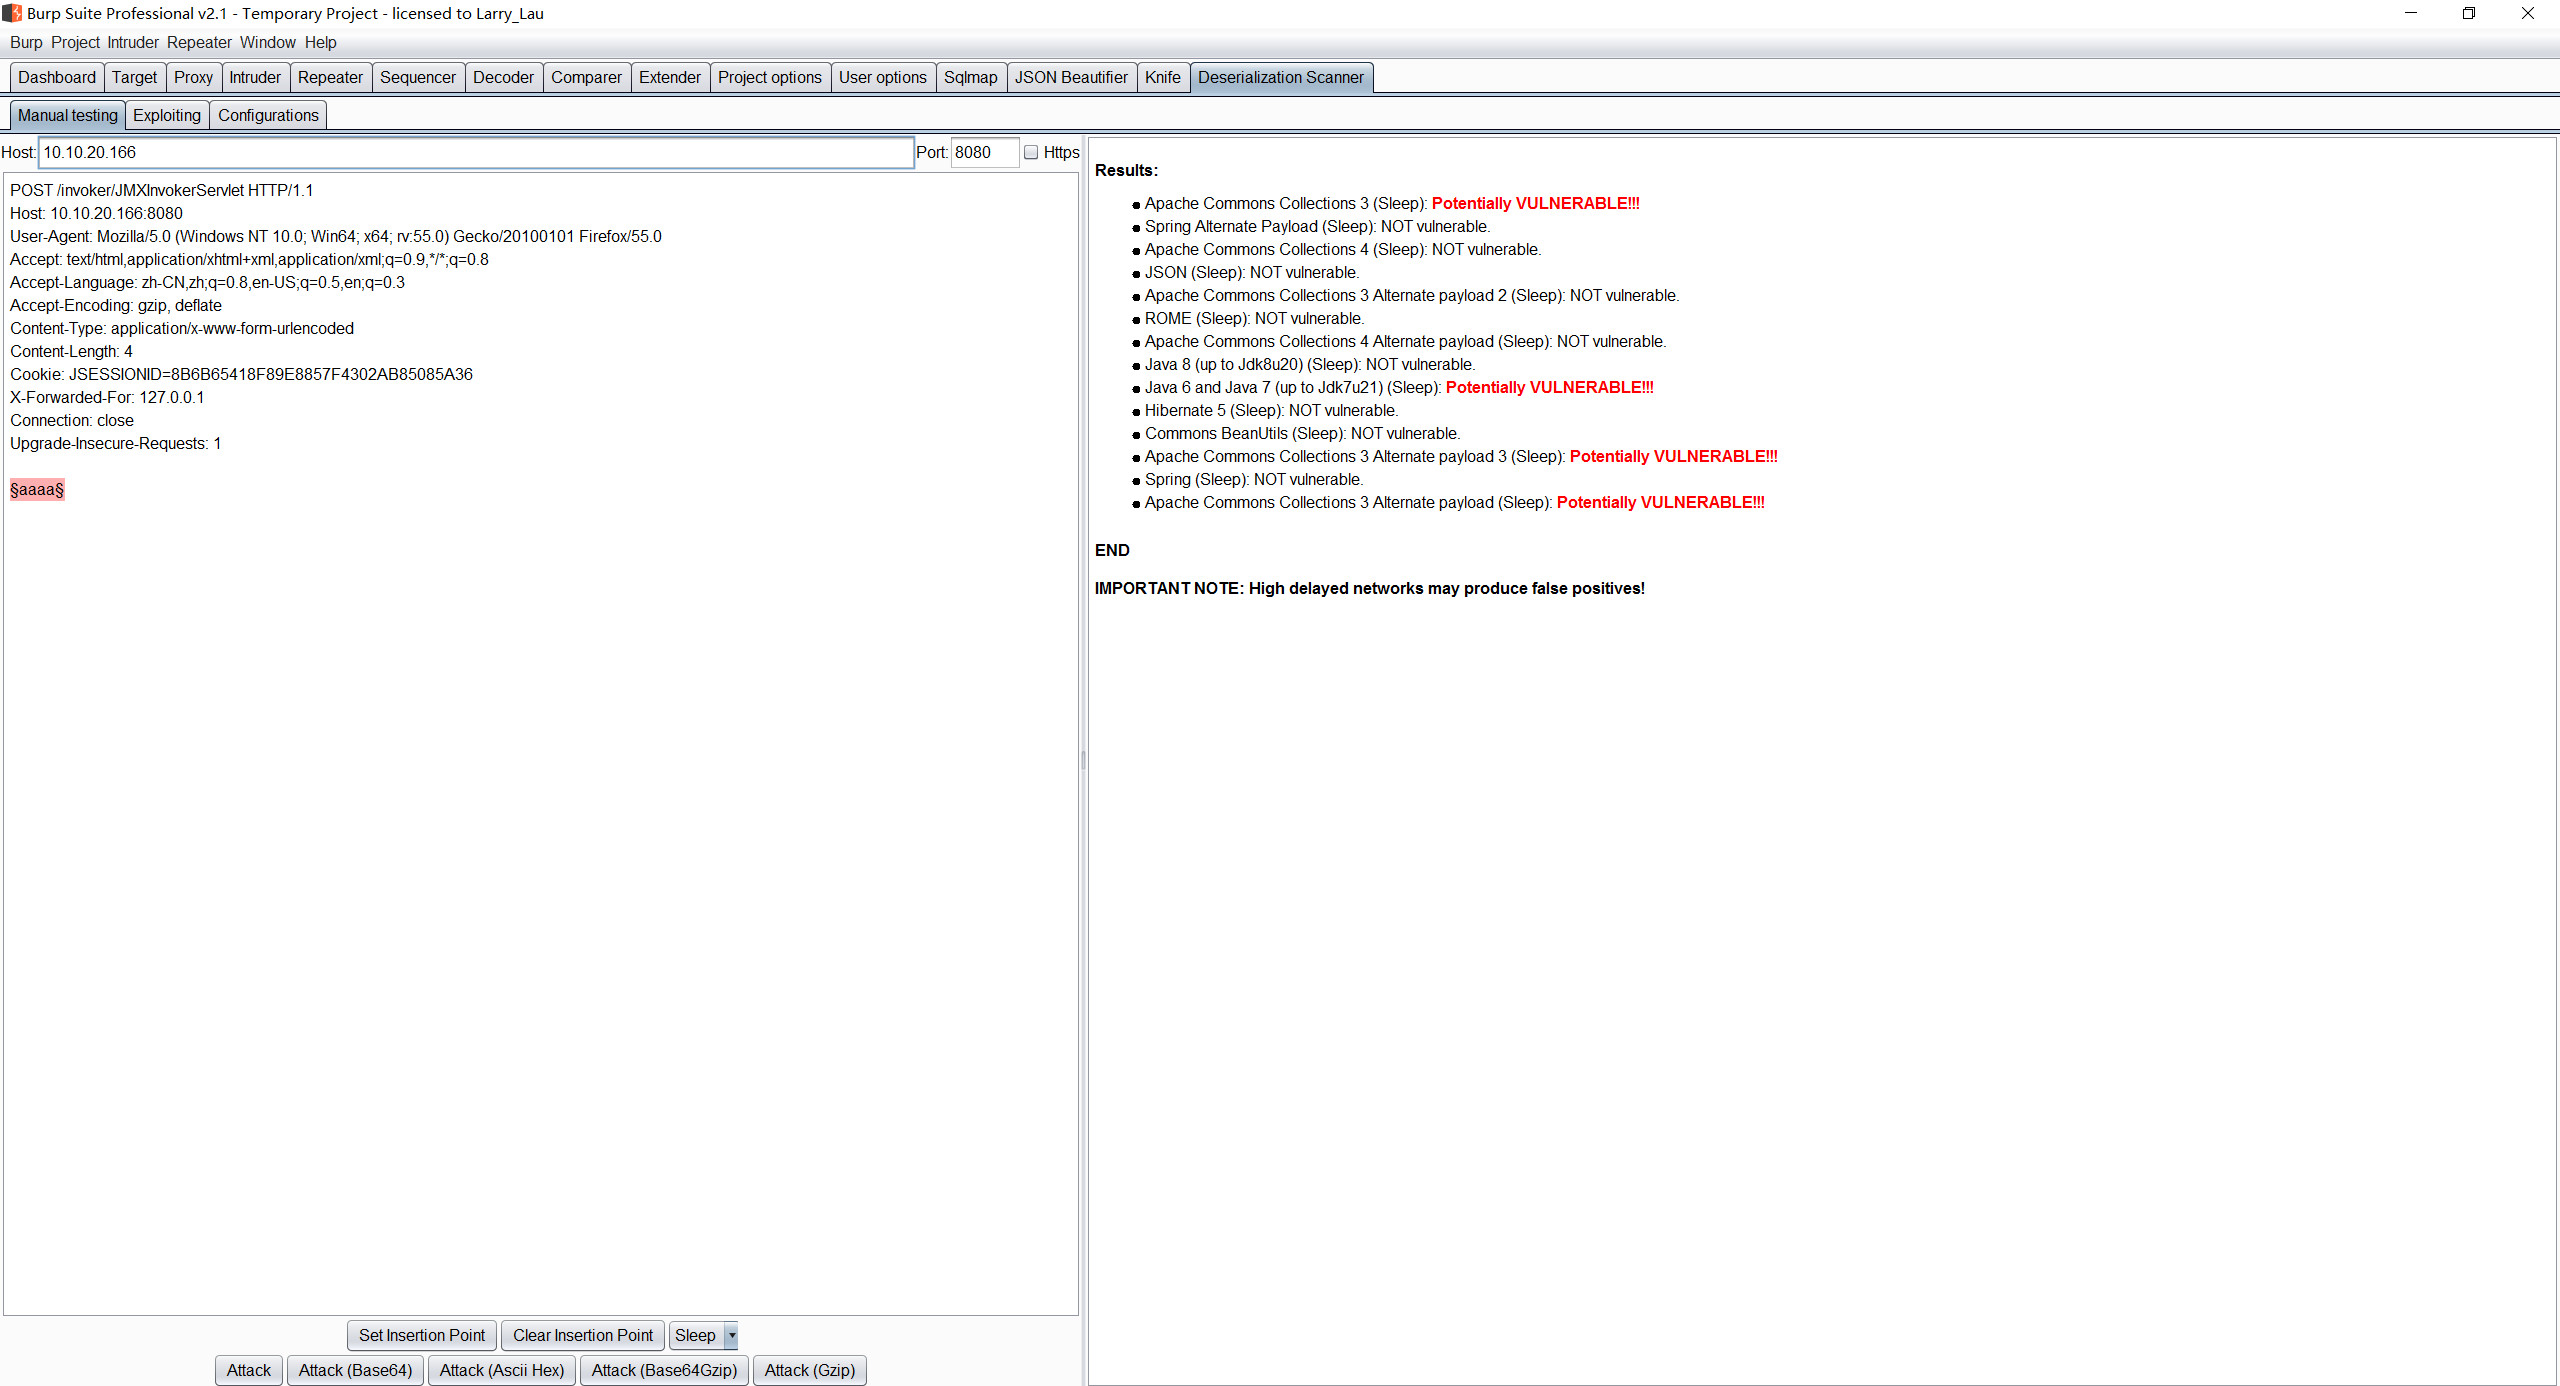This screenshot has height=1386, width=2560.
Task: Switch to the Sequencer tab
Action: click(418, 77)
